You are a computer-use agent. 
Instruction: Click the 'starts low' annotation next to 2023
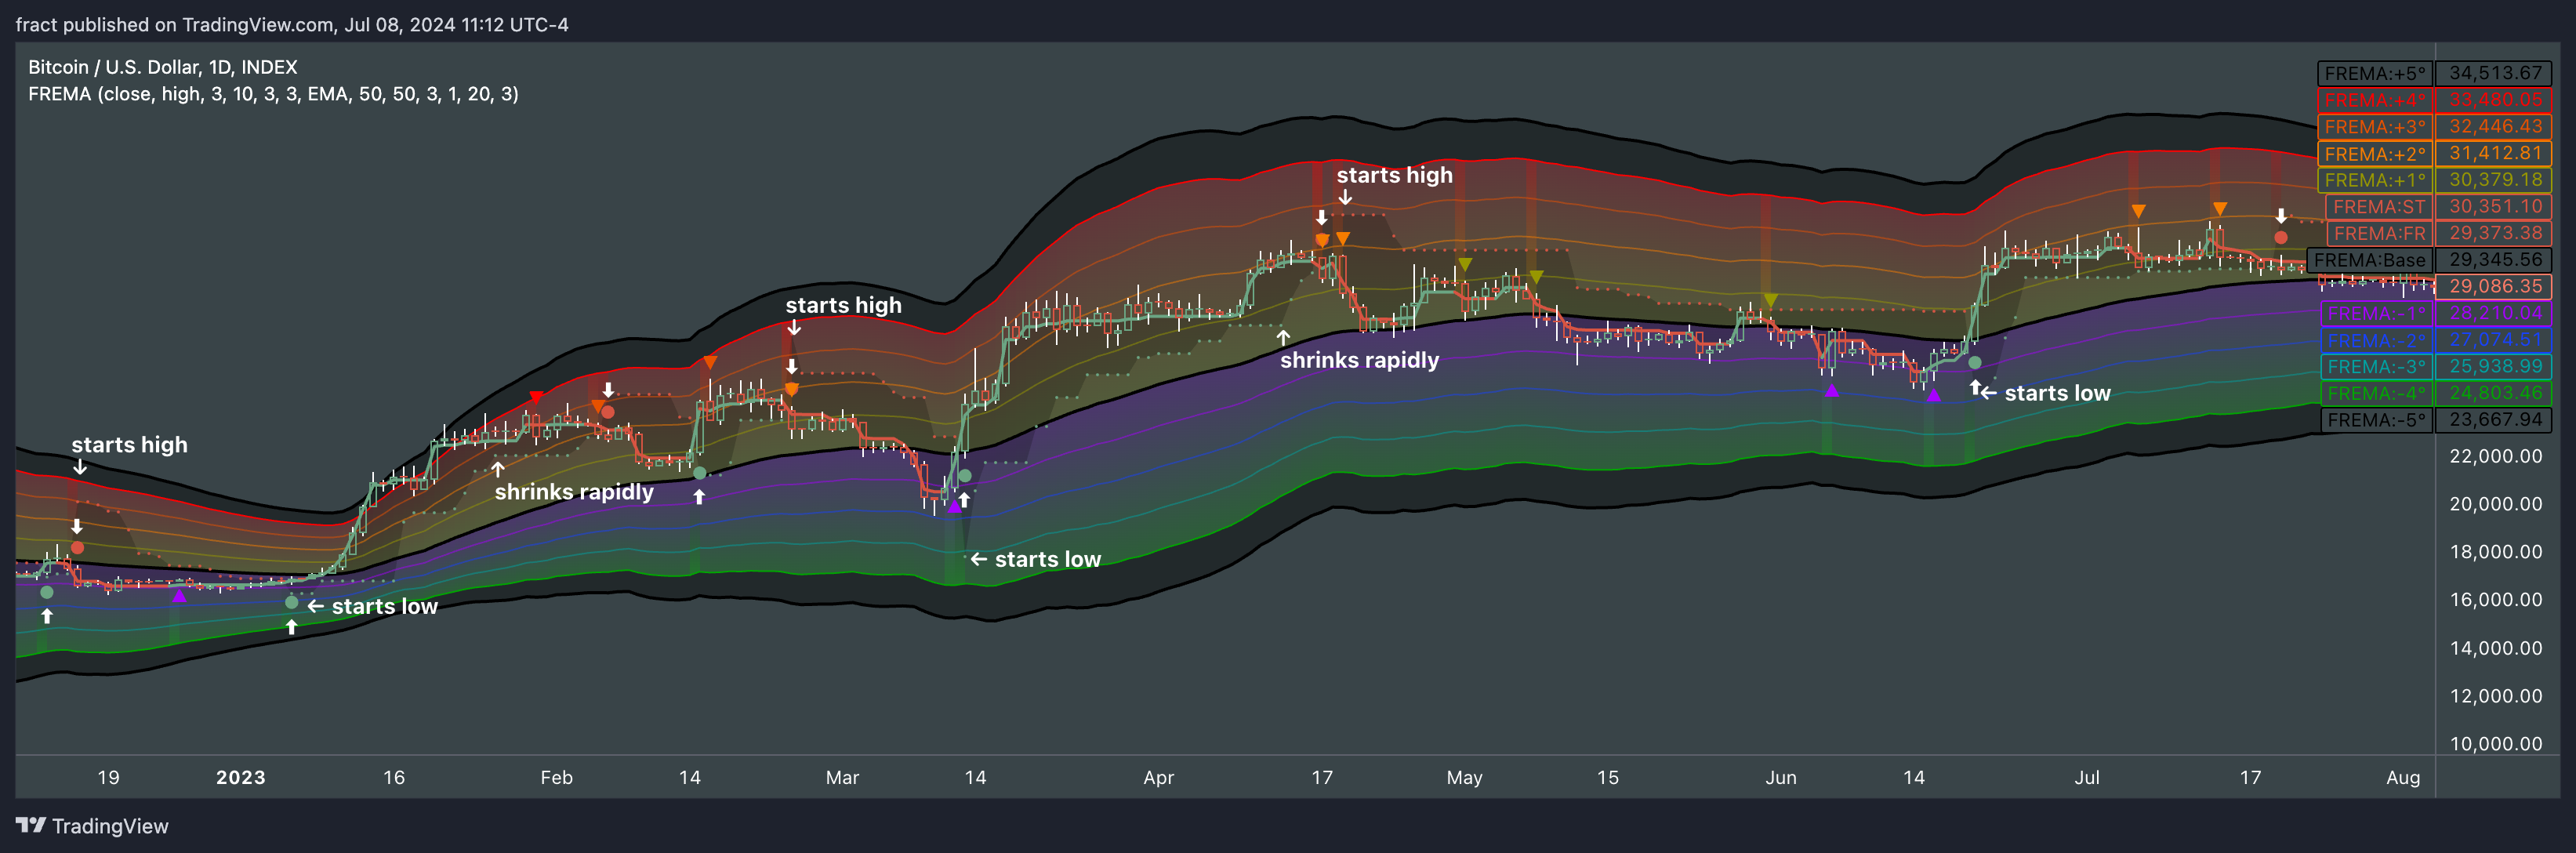pos(384,607)
